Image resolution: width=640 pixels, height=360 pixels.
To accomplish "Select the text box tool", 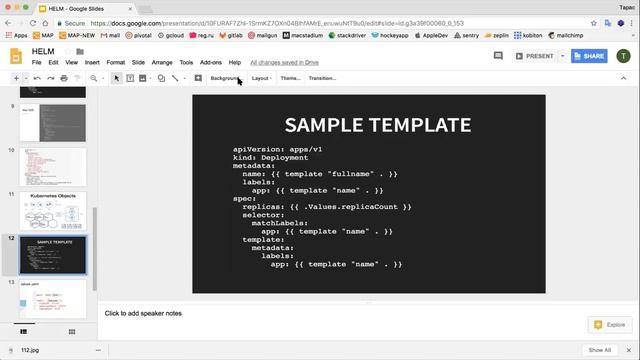I will [x=130, y=78].
